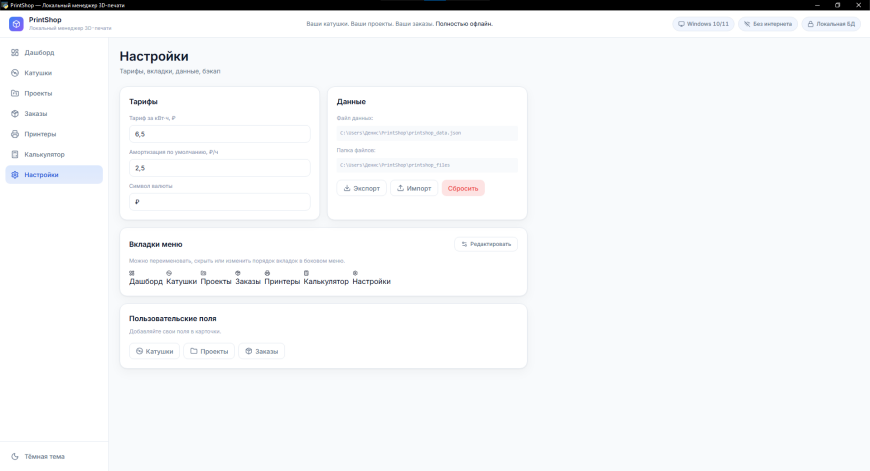
Task: Click the Катушки chip in Вкладки меню
Action: coord(181,278)
